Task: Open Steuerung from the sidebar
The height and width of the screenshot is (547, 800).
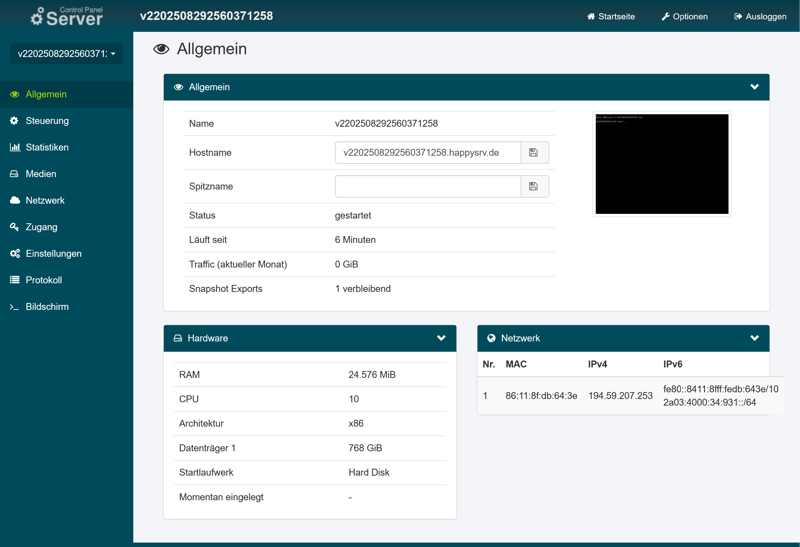Action: click(x=47, y=121)
